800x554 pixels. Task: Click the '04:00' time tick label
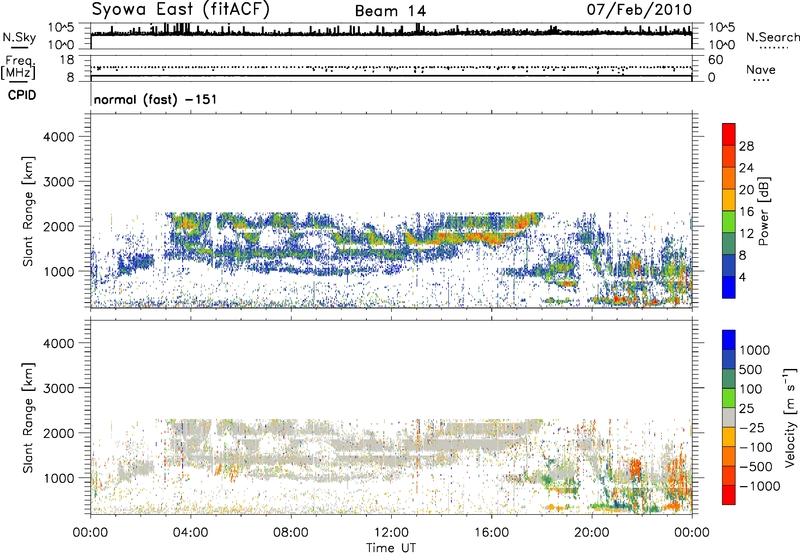click(190, 533)
